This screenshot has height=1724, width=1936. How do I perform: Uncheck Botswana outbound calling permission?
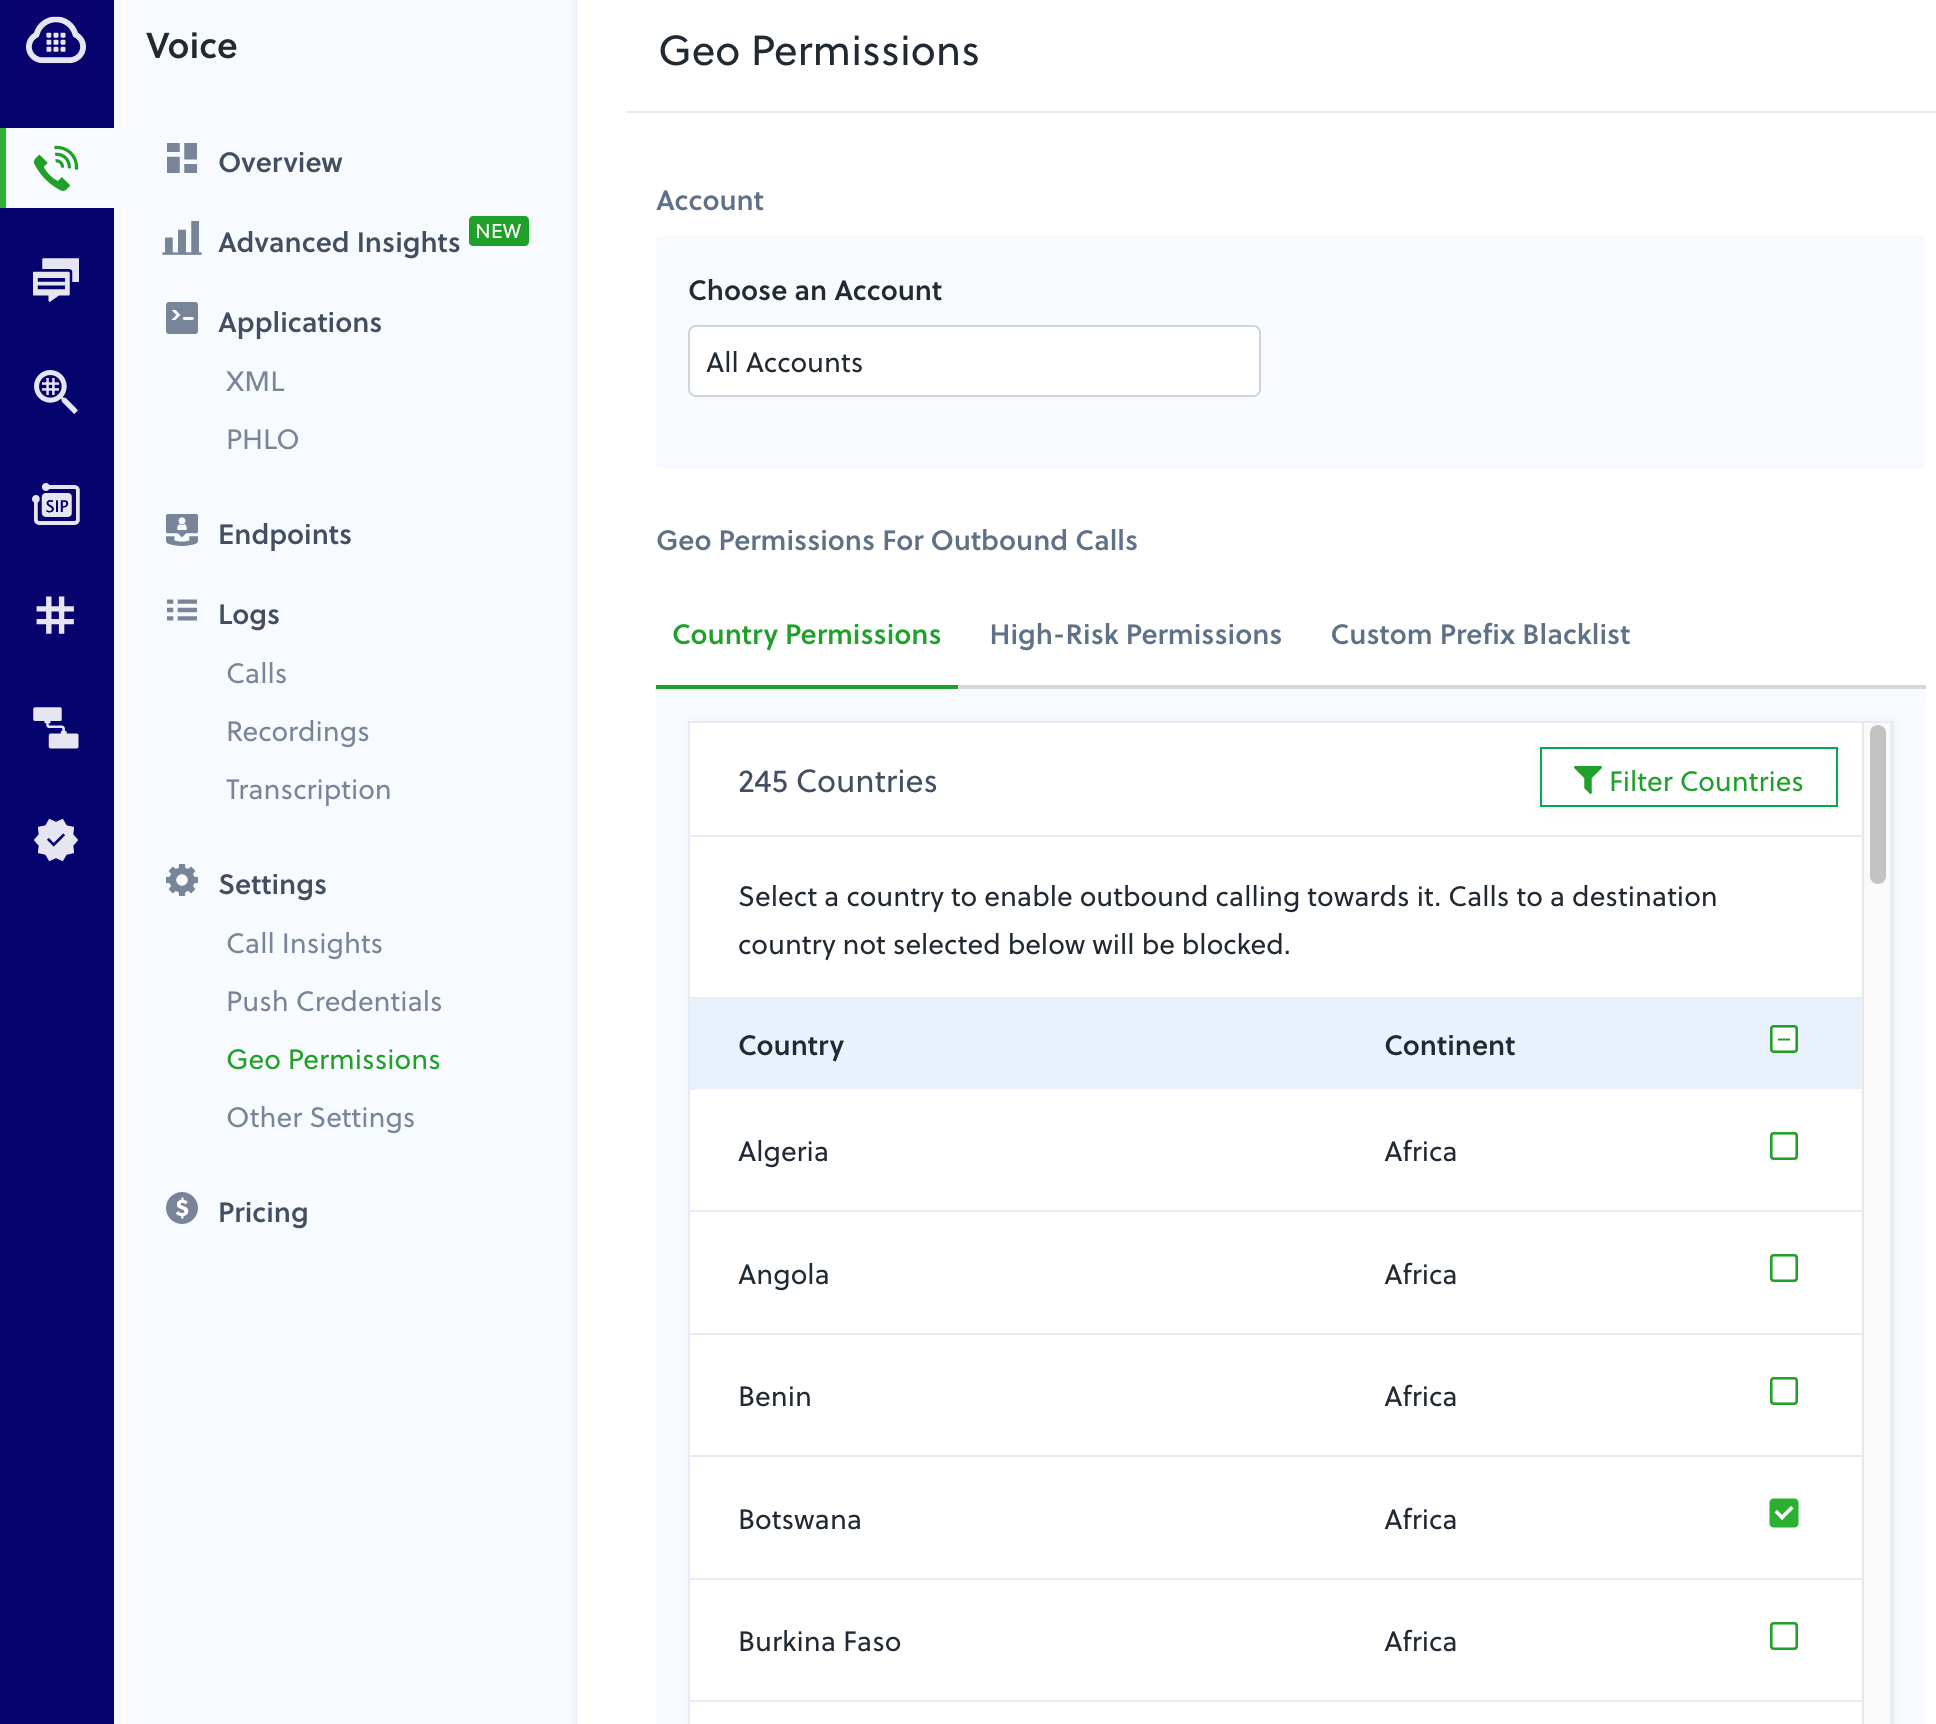(1783, 1514)
